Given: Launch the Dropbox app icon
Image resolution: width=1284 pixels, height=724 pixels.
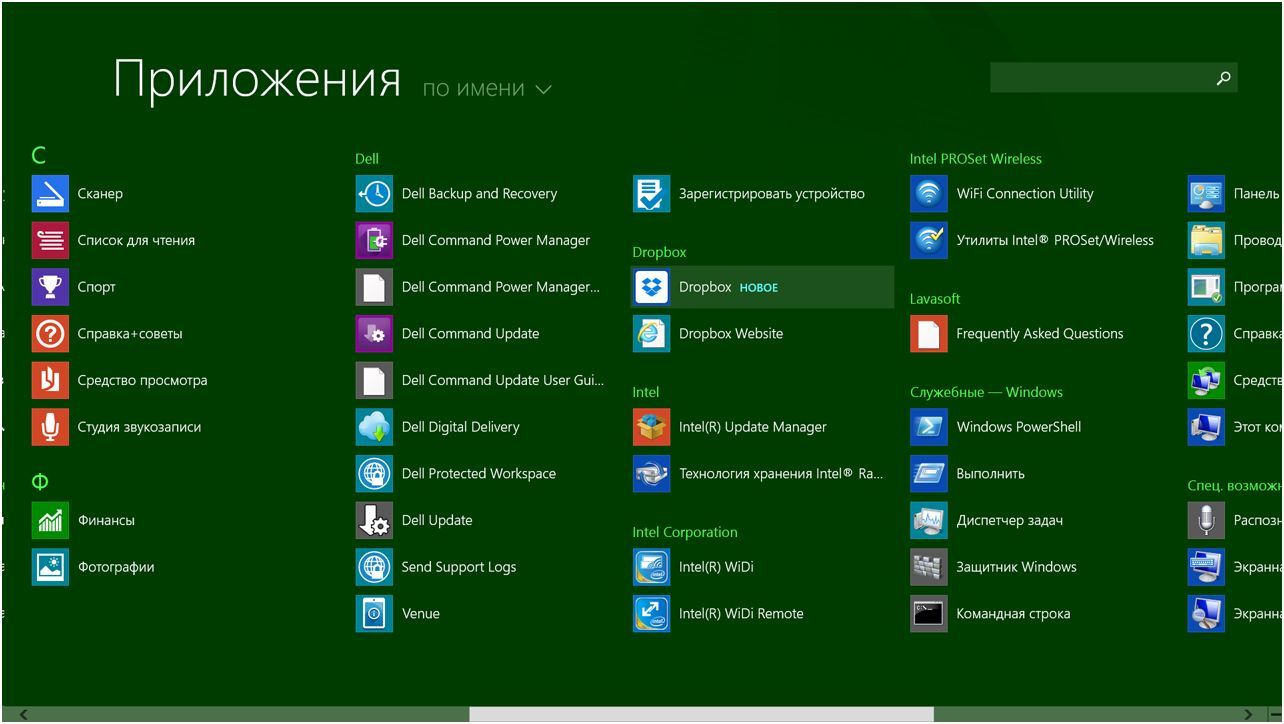Looking at the screenshot, I should click(651, 287).
